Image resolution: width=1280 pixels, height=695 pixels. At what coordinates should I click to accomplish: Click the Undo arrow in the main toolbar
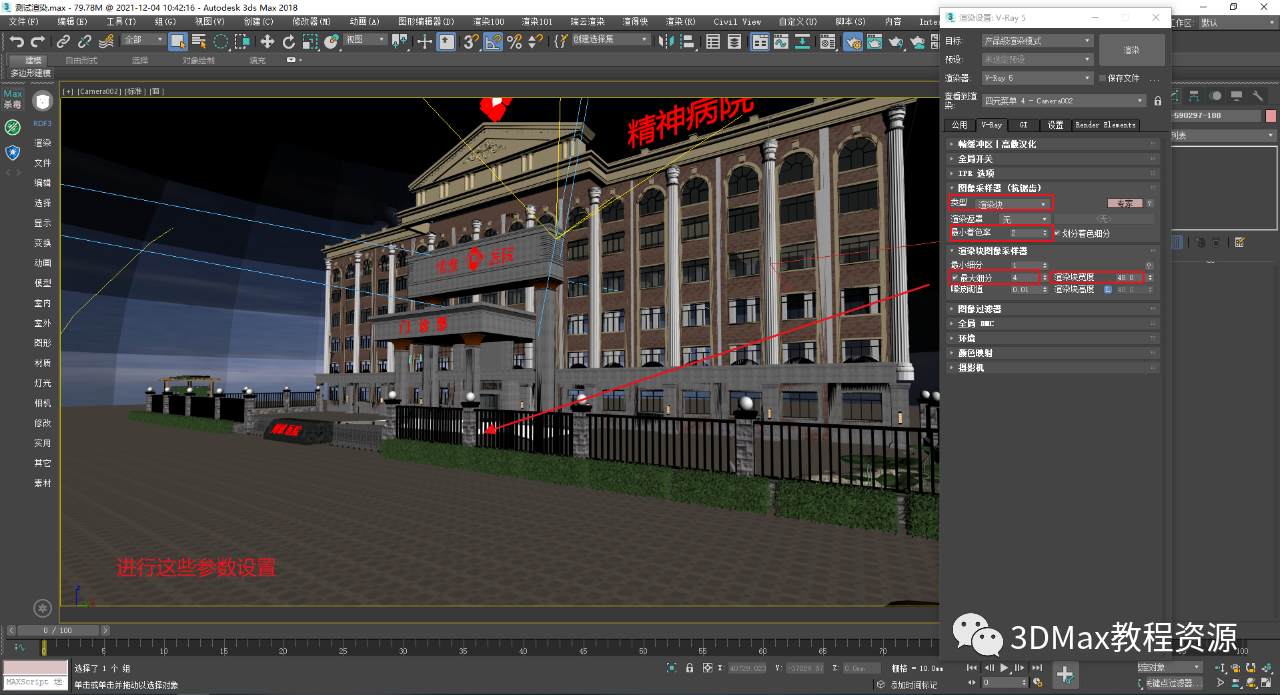(16, 42)
